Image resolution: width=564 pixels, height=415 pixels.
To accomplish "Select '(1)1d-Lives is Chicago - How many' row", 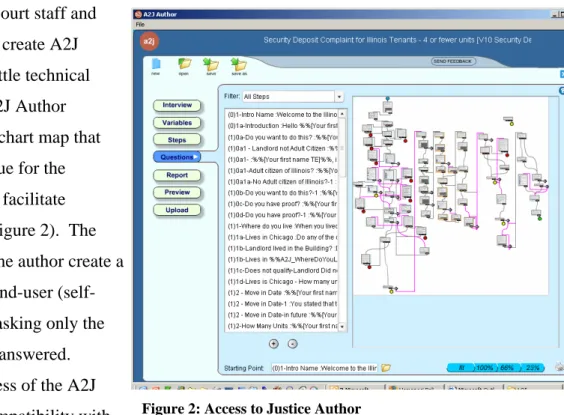I will point(282,282).
